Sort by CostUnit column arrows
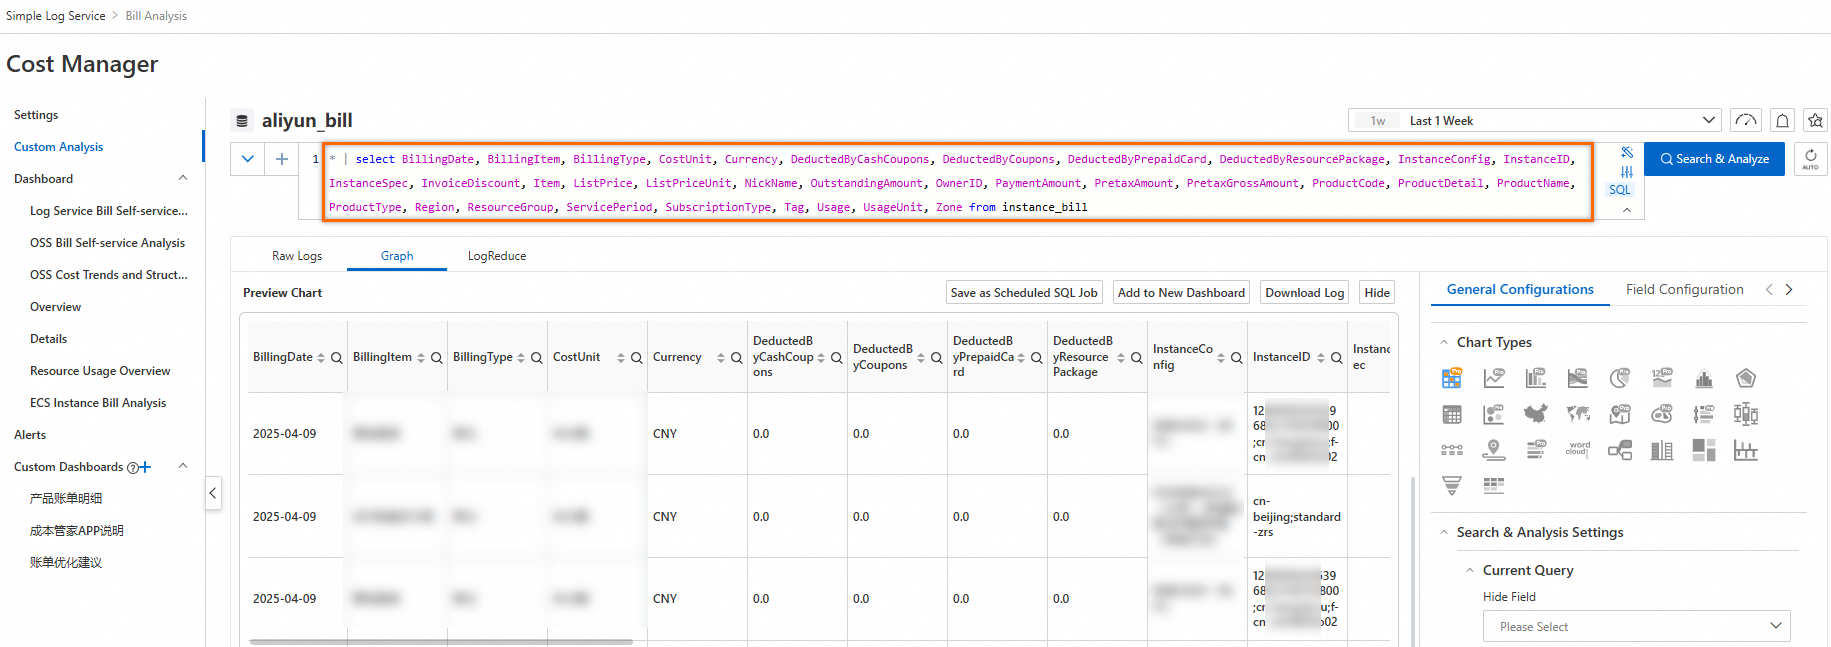 (x=621, y=358)
